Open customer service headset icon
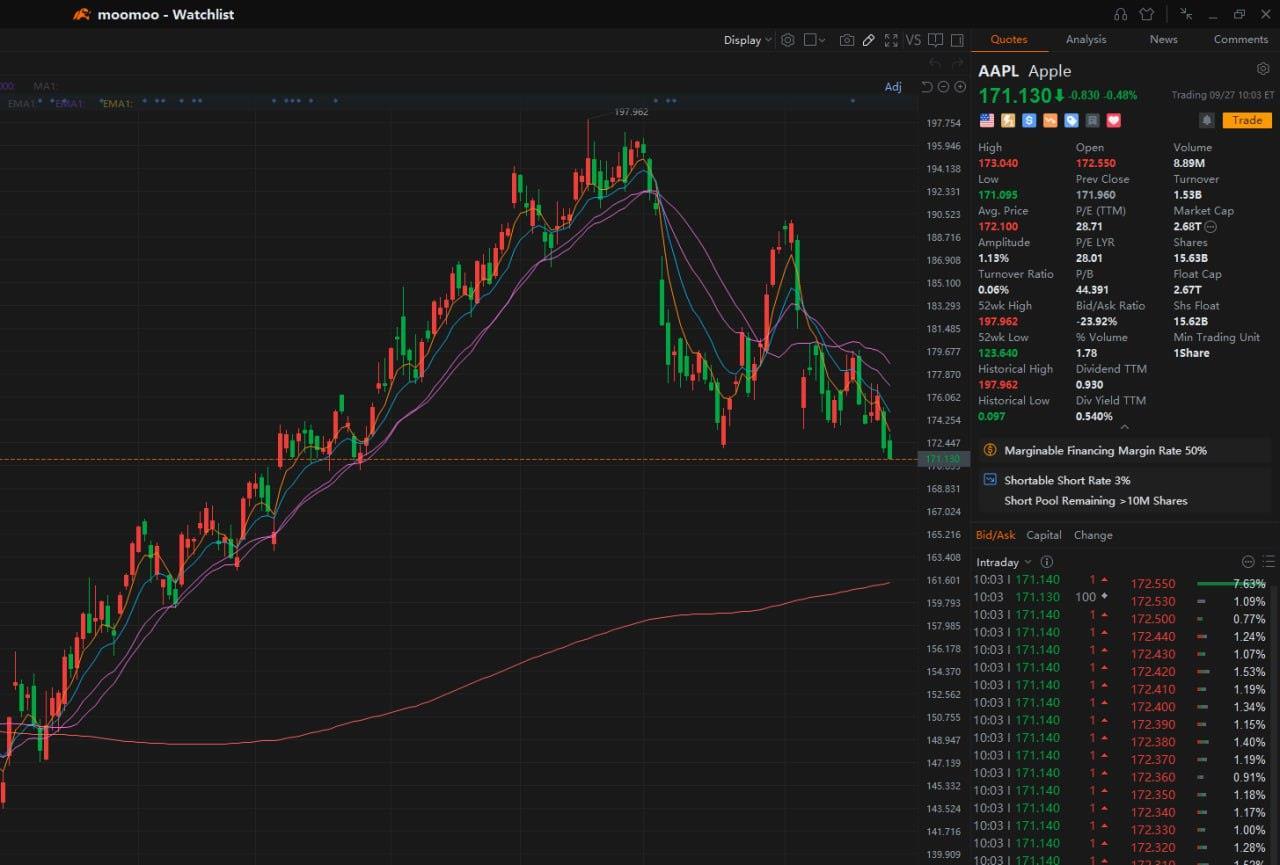Screen dimensions: 1280x865 tap(1120, 14)
